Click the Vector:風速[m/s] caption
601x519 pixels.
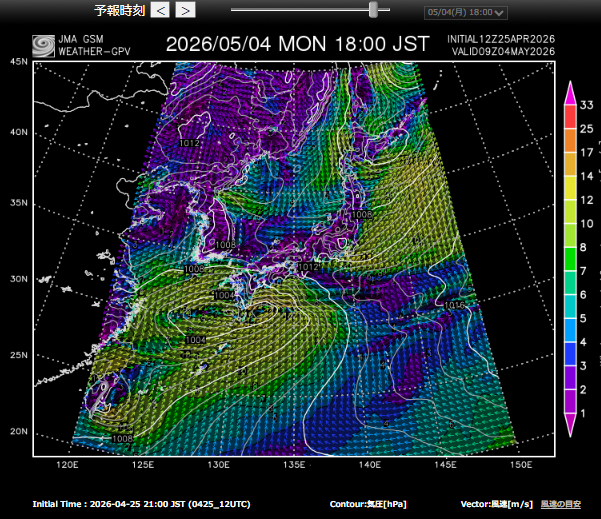(x=494, y=504)
